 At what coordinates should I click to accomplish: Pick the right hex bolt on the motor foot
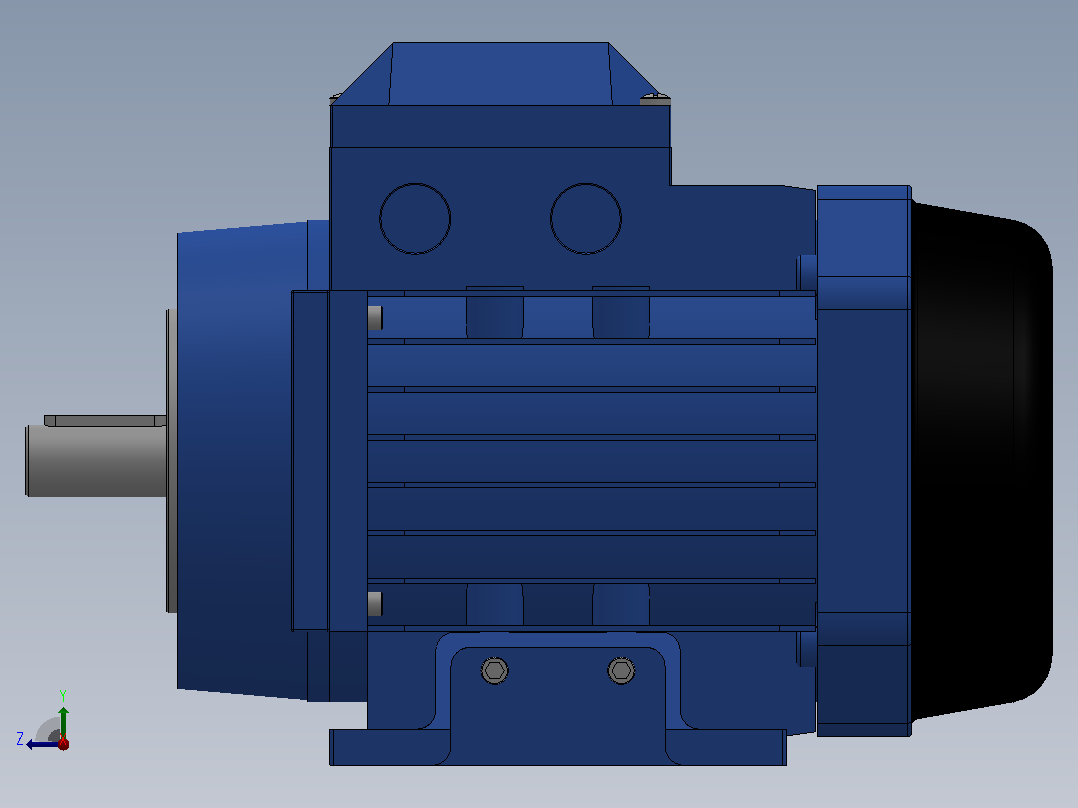tap(621, 670)
